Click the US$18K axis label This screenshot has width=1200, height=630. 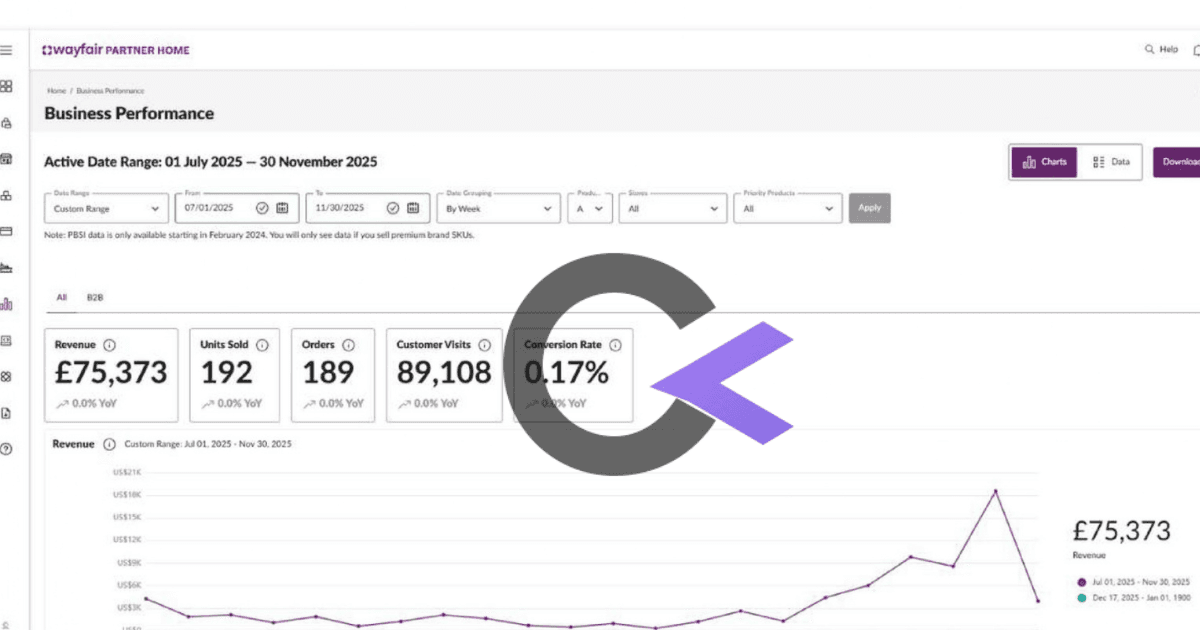click(x=128, y=495)
